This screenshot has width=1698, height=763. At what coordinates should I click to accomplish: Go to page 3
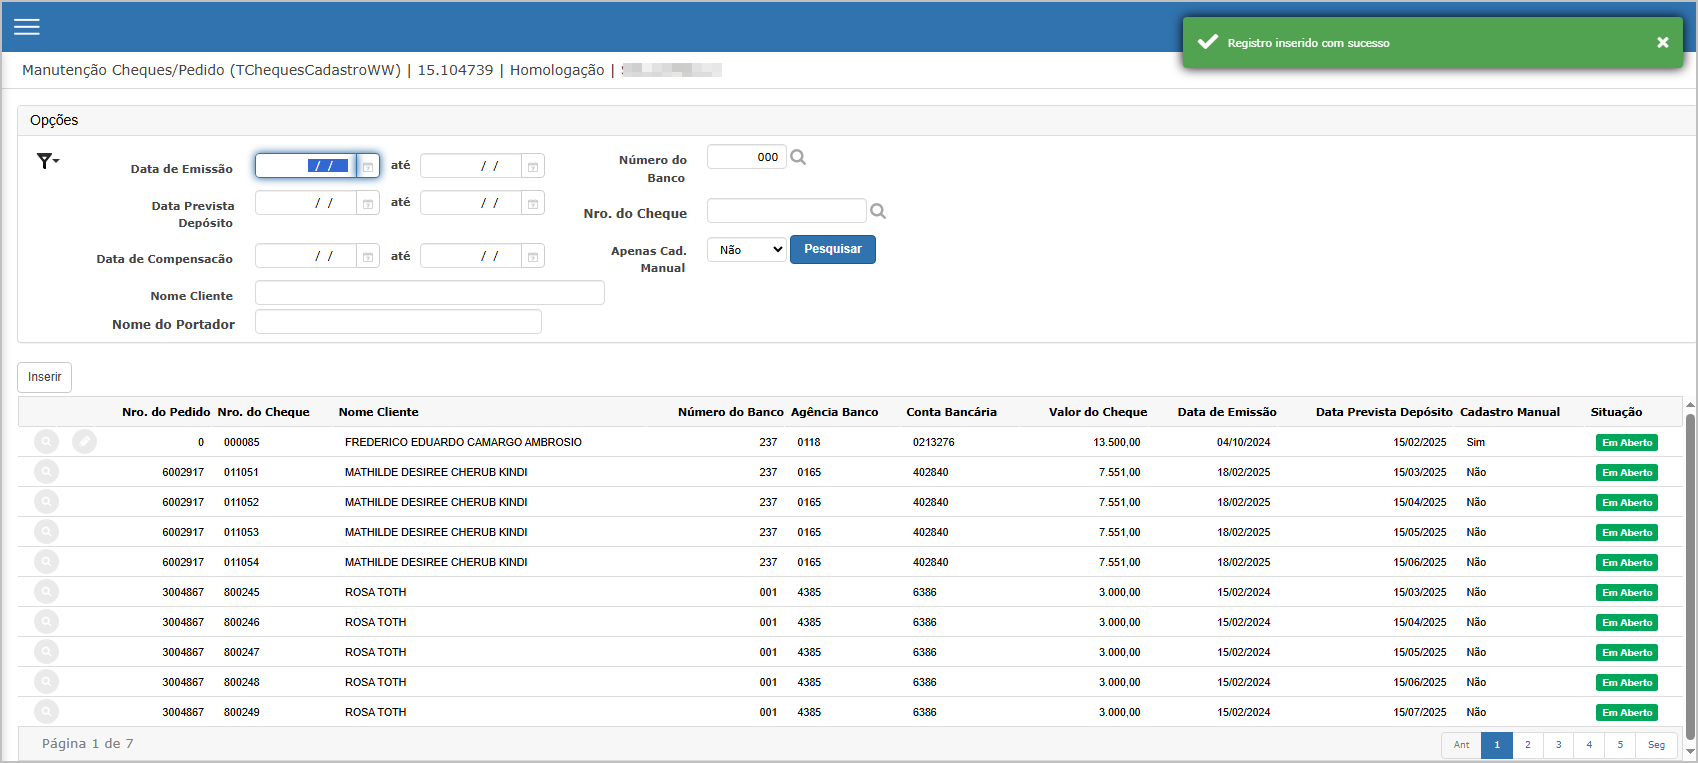tap(1558, 745)
